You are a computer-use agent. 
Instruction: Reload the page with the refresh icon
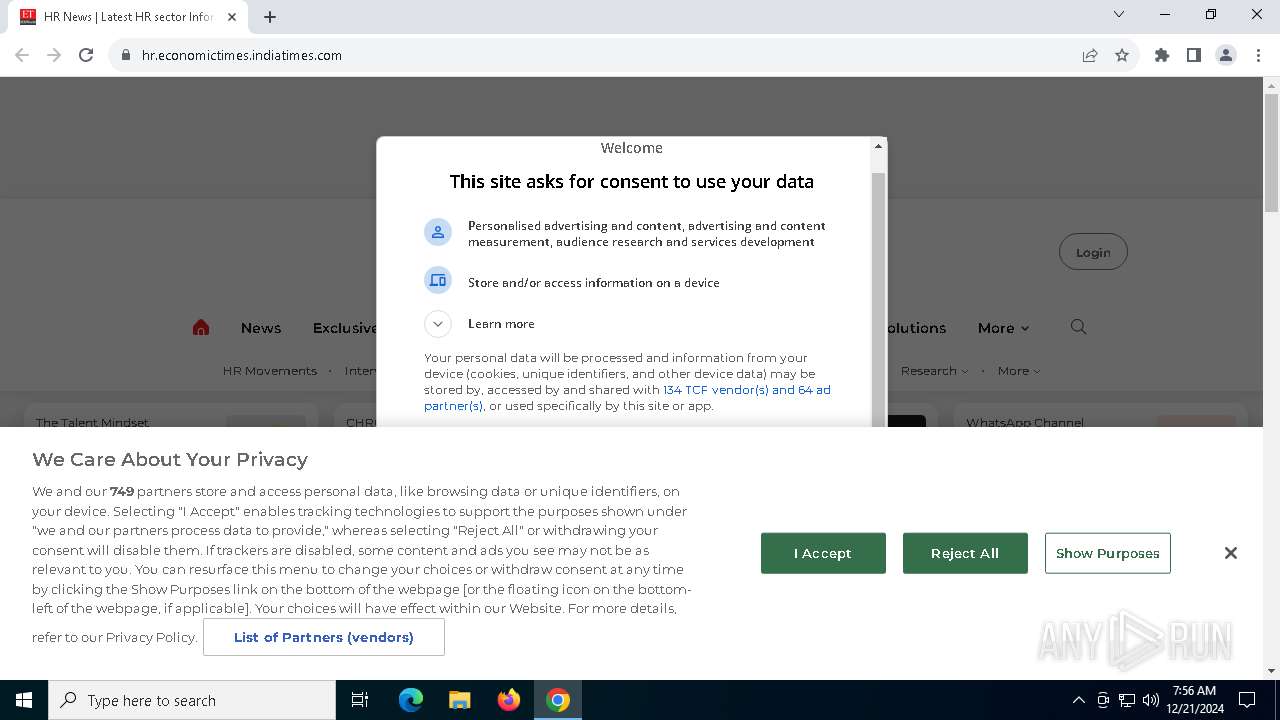(x=86, y=55)
